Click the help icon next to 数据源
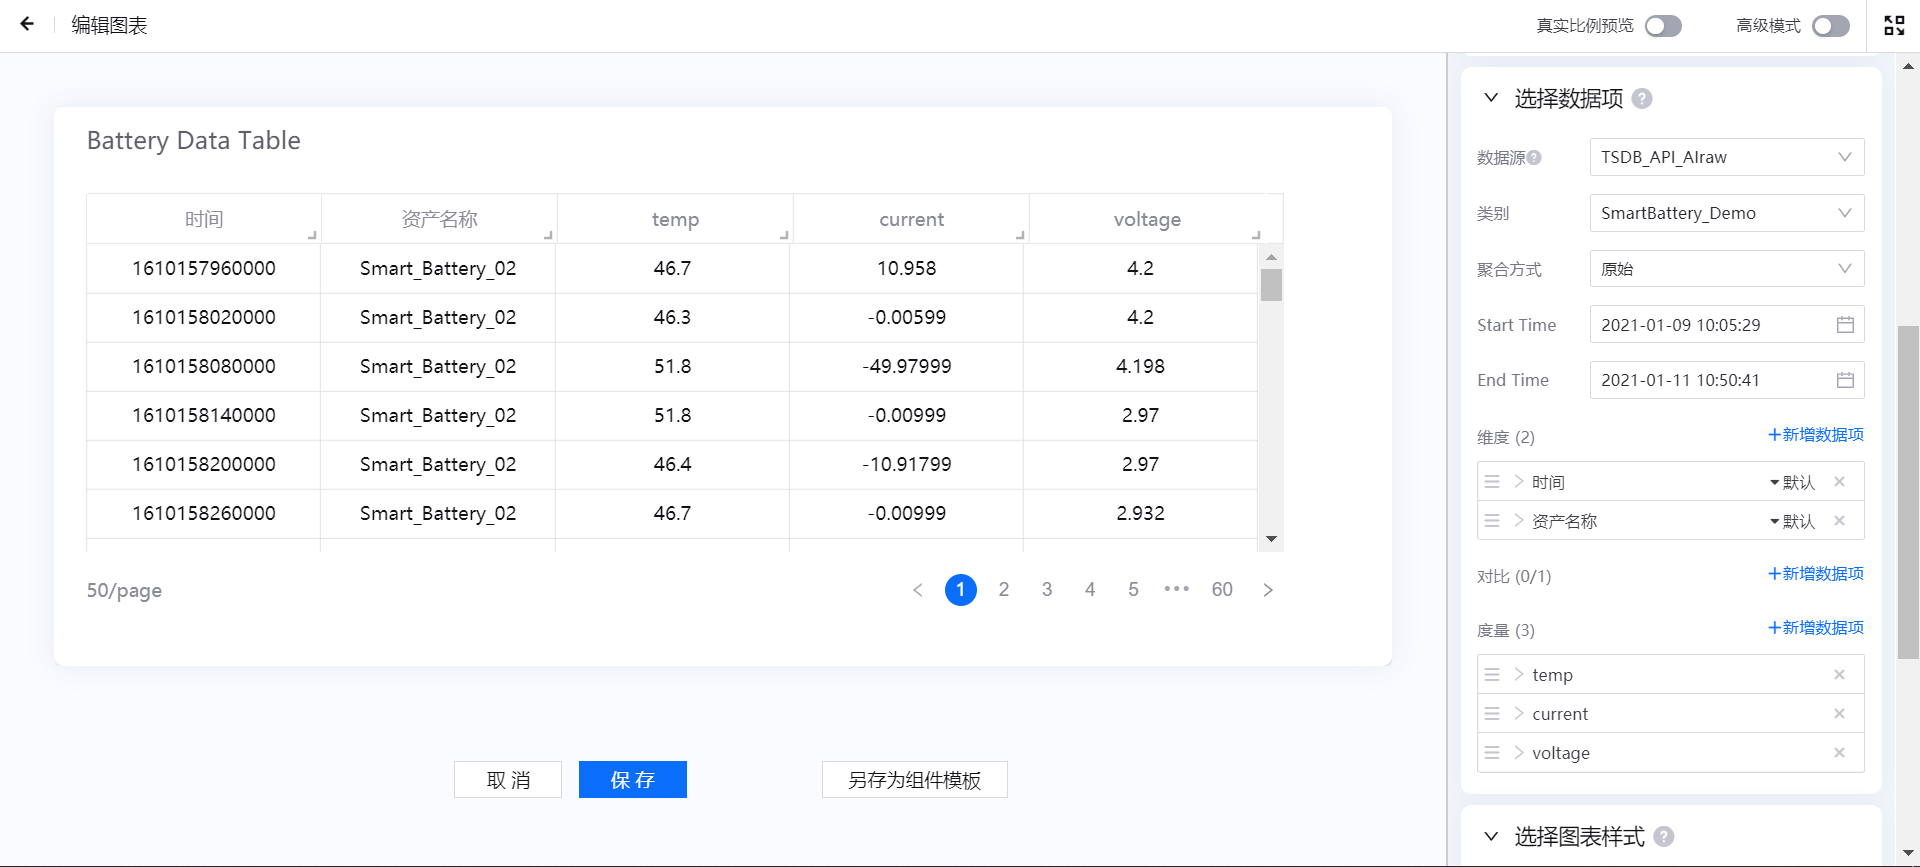The image size is (1920, 867). 1534,158
